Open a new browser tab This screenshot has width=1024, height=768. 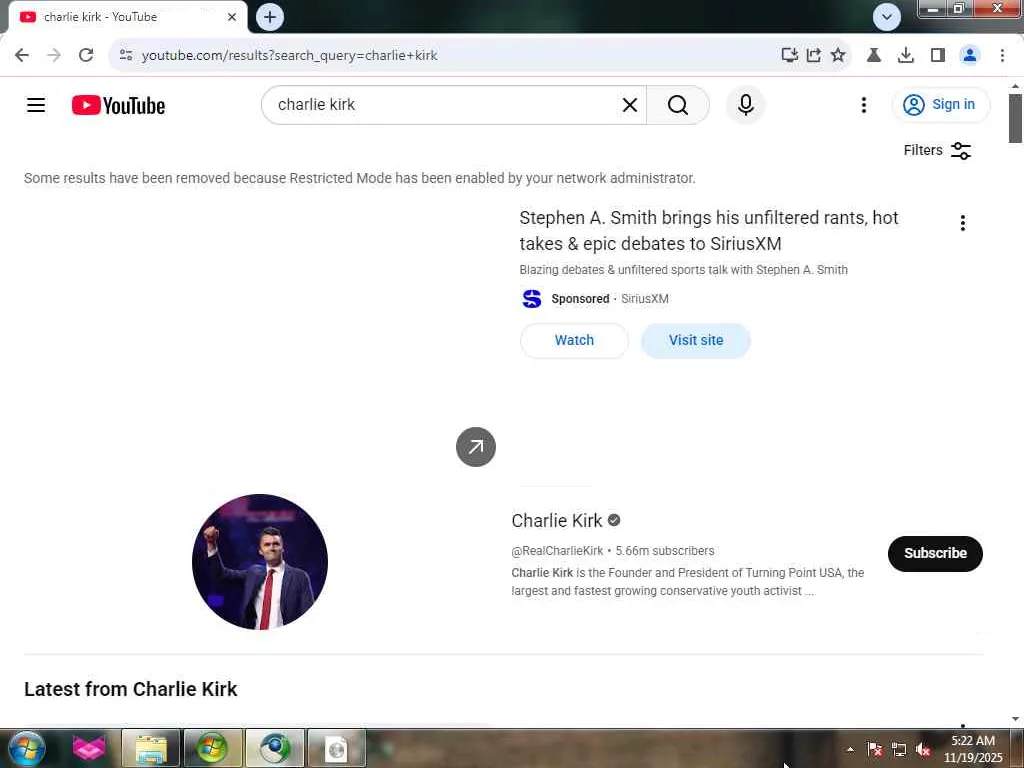tap(270, 17)
